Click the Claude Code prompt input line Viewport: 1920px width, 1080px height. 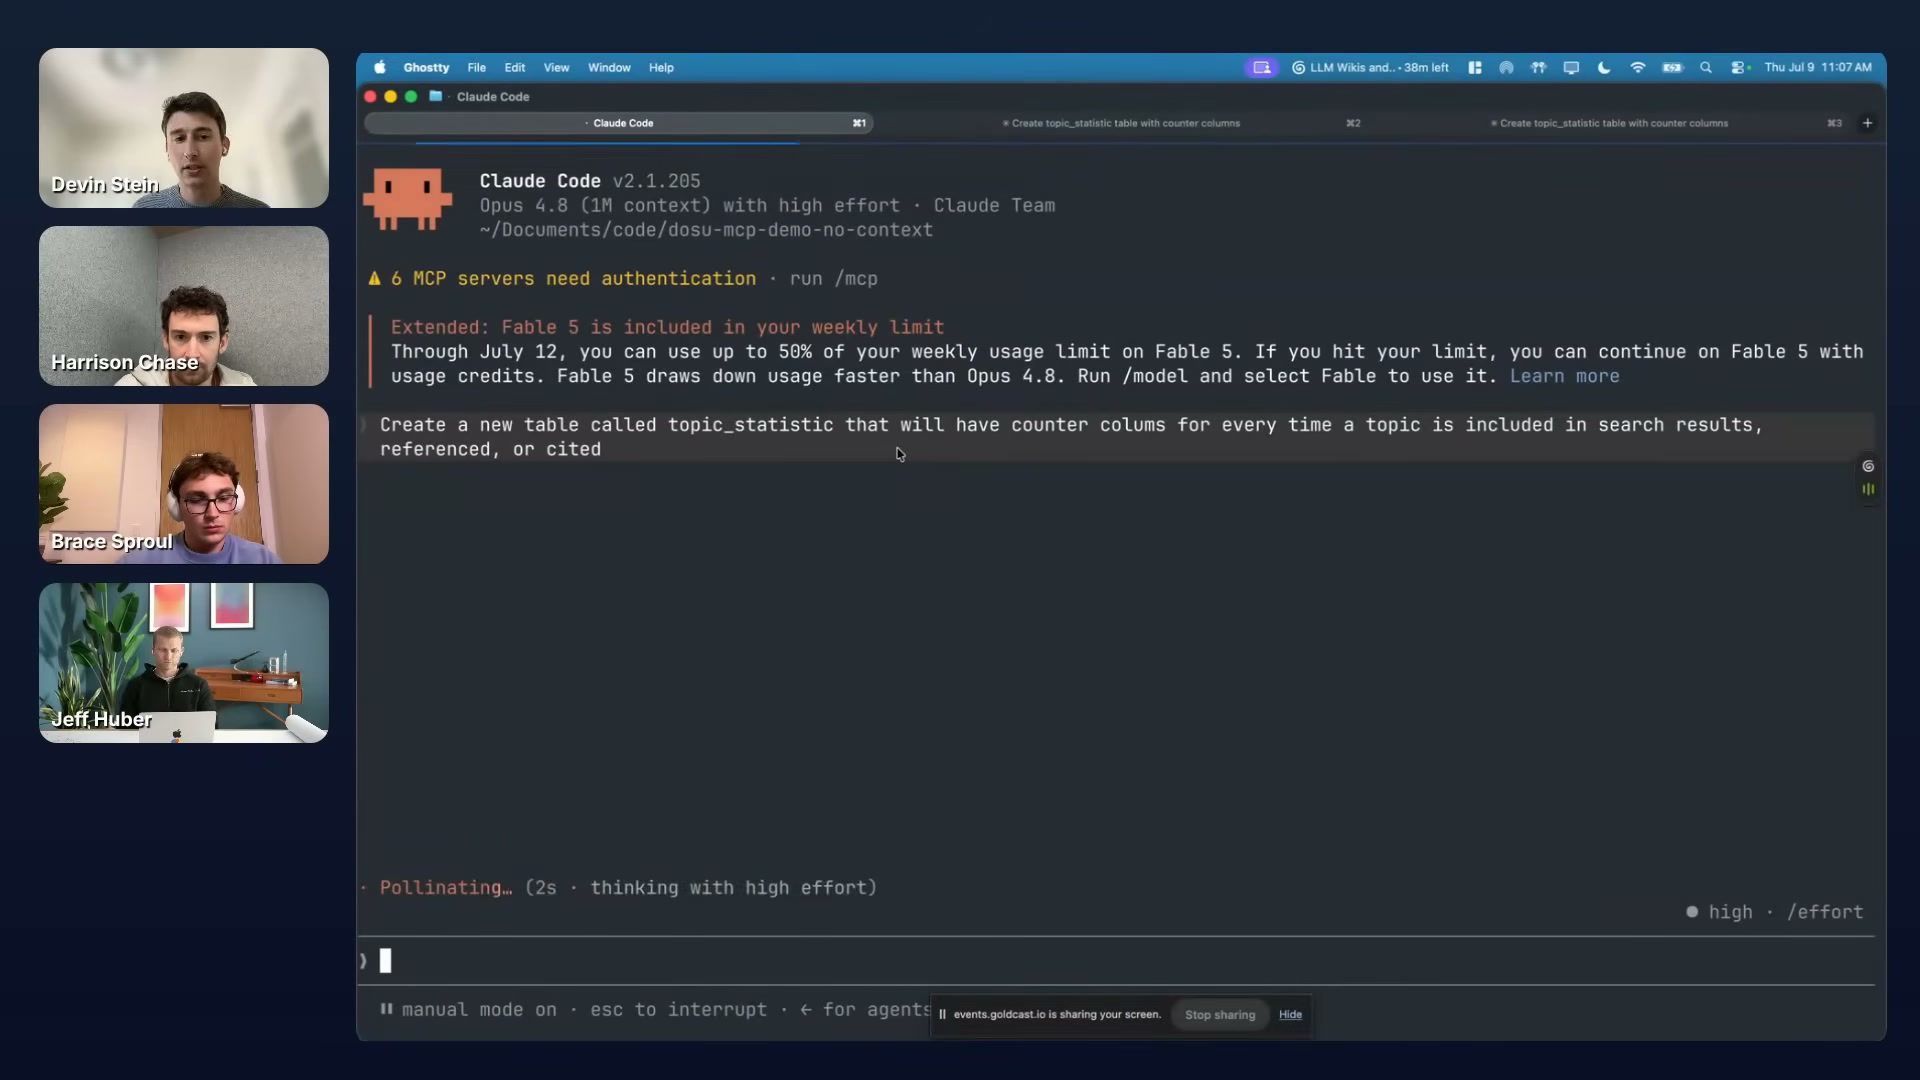point(1115,961)
